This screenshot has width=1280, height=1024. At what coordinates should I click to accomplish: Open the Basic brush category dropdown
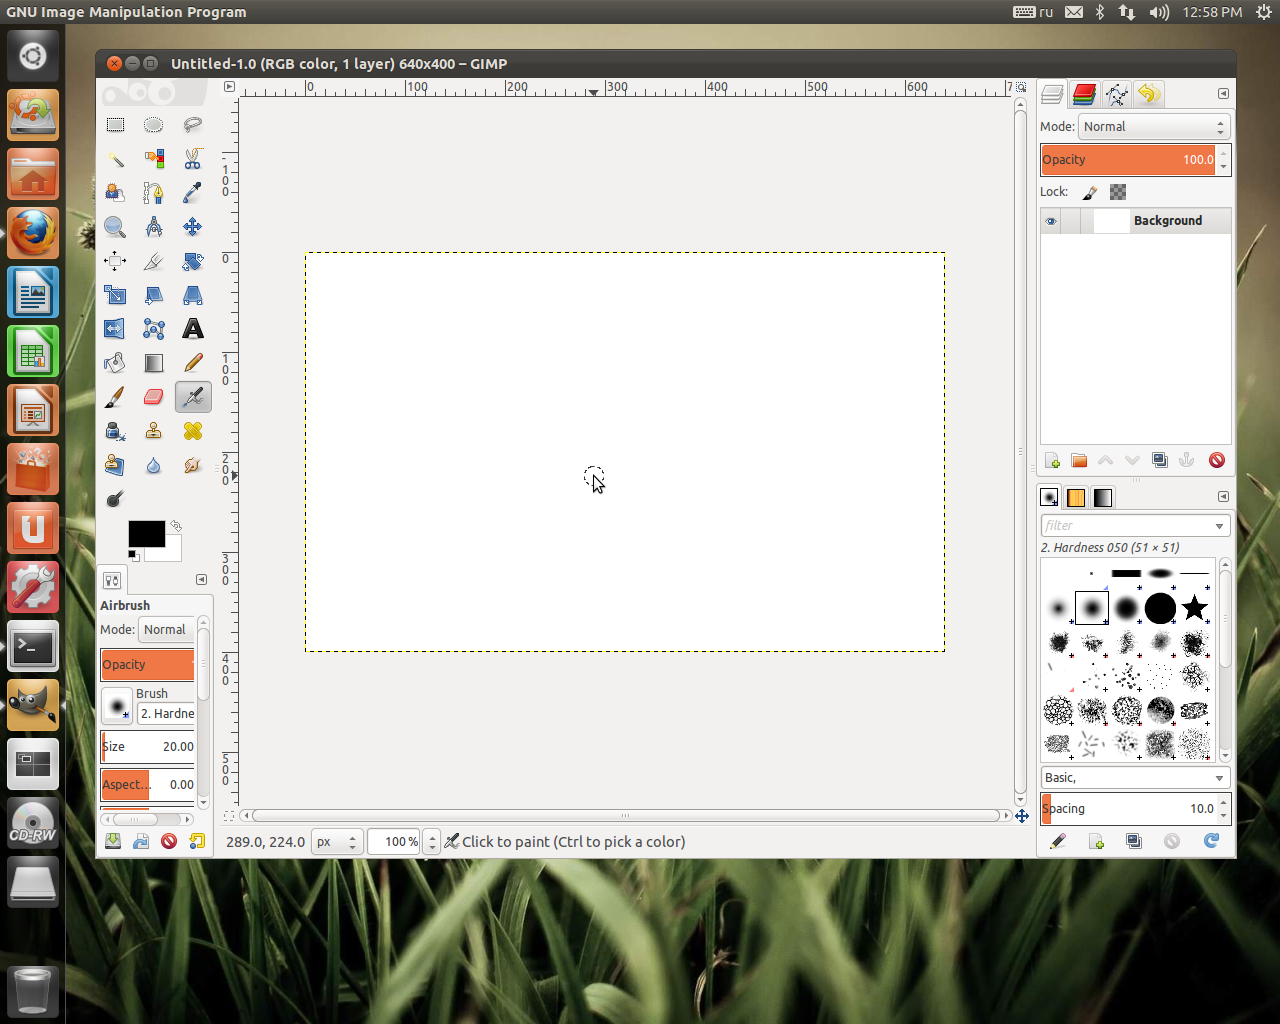click(x=1135, y=777)
